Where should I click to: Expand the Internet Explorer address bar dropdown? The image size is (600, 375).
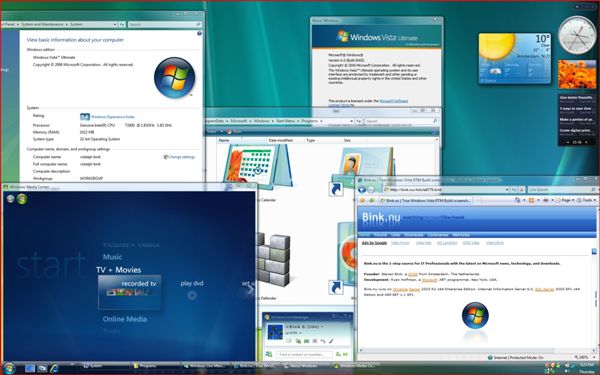pos(507,189)
